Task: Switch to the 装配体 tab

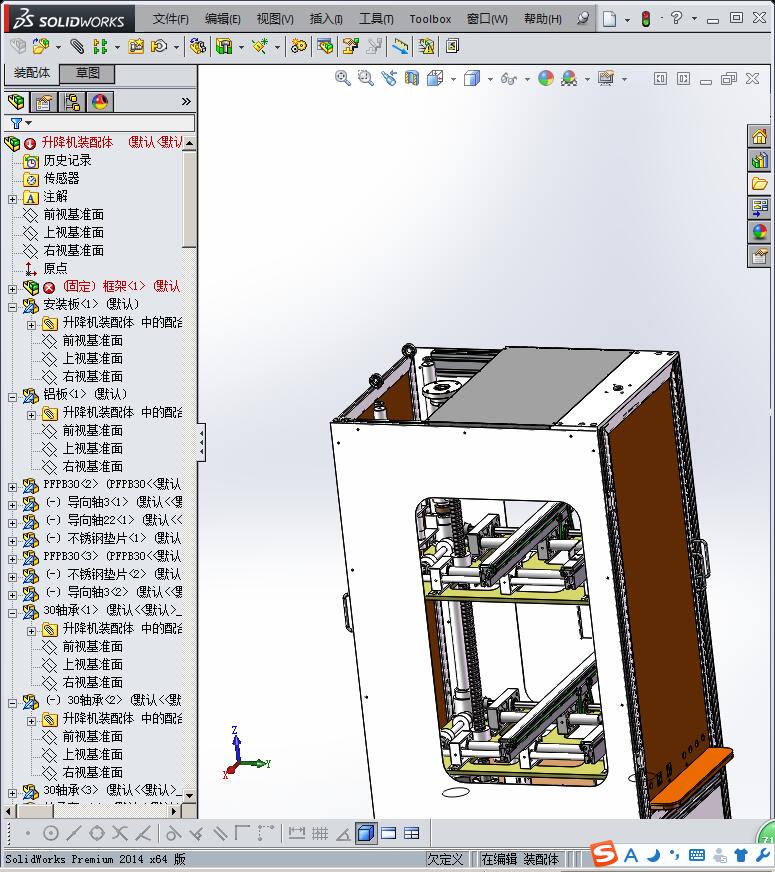Action: [32, 73]
